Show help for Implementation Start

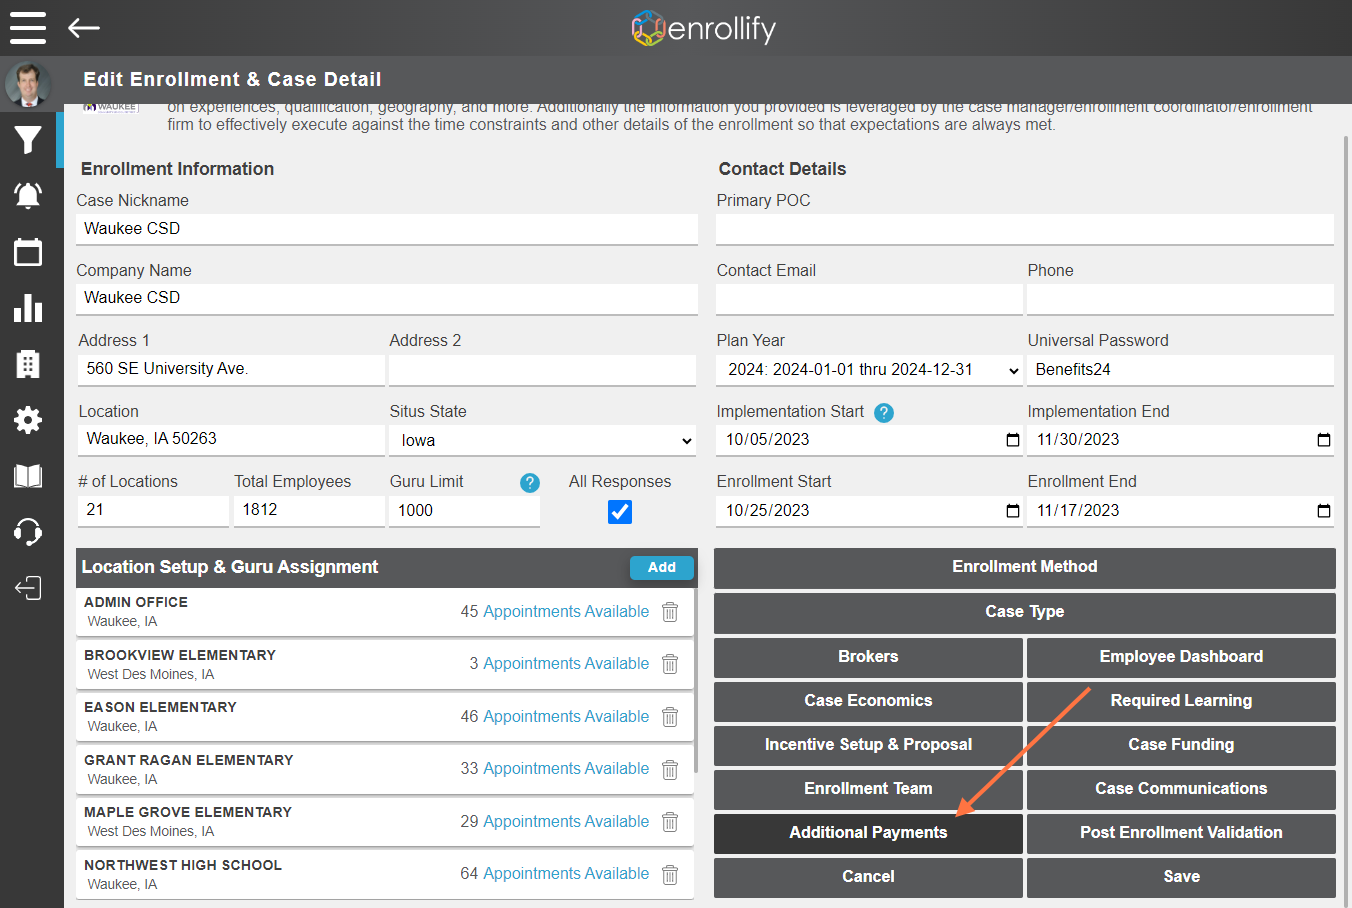click(884, 412)
